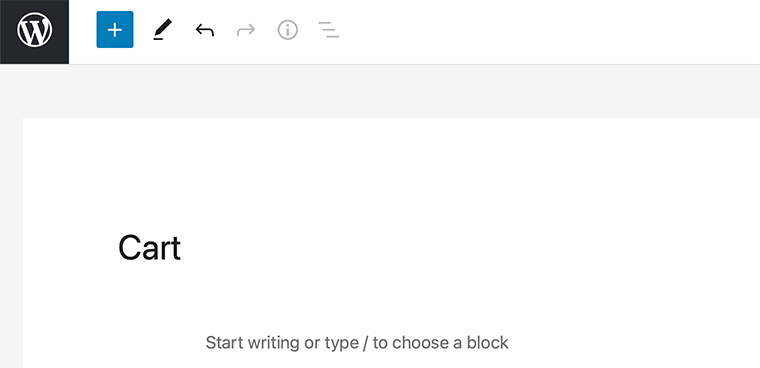The height and width of the screenshot is (368, 760).
Task: Click the gray area left of the page canvas
Action: point(11,242)
